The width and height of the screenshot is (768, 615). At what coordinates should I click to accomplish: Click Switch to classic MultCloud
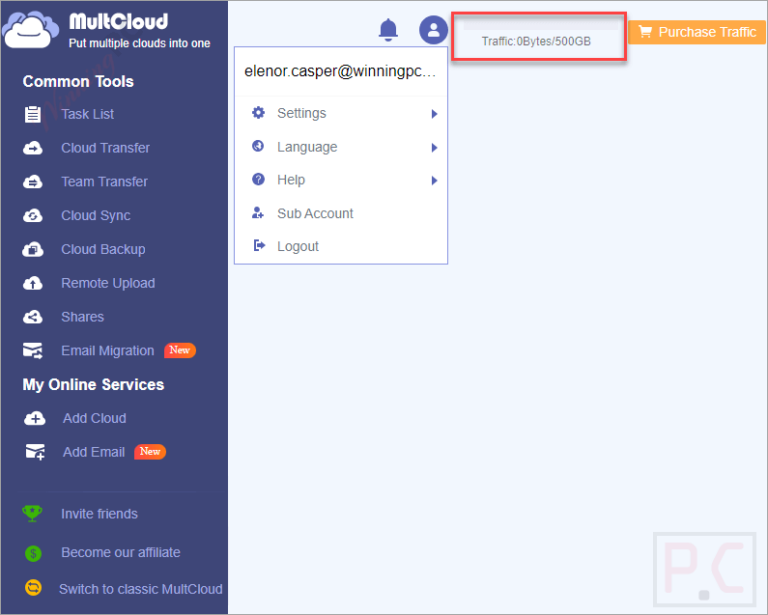tap(141, 589)
